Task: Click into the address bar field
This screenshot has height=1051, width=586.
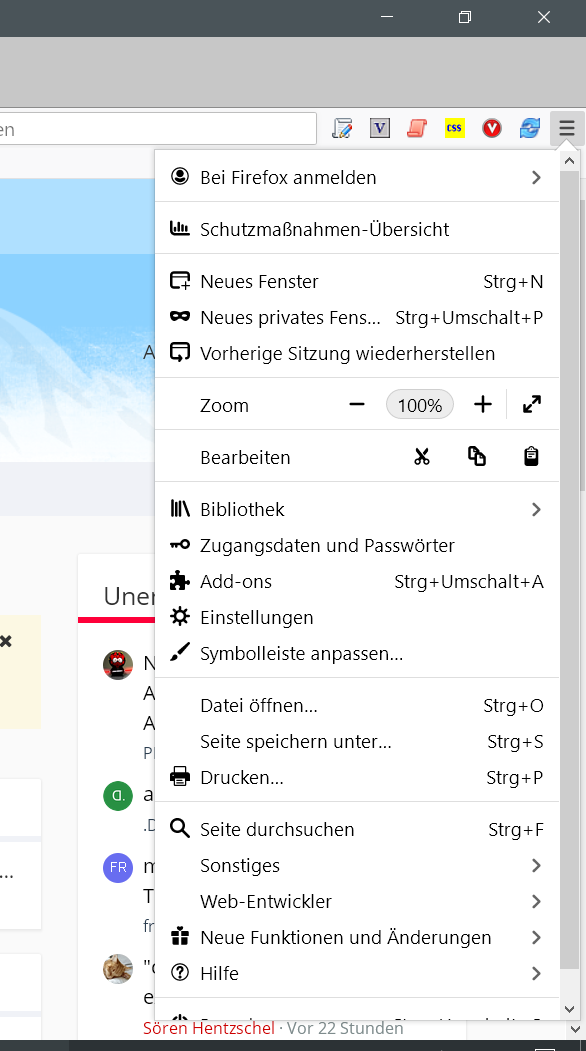Action: (x=158, y=129)
